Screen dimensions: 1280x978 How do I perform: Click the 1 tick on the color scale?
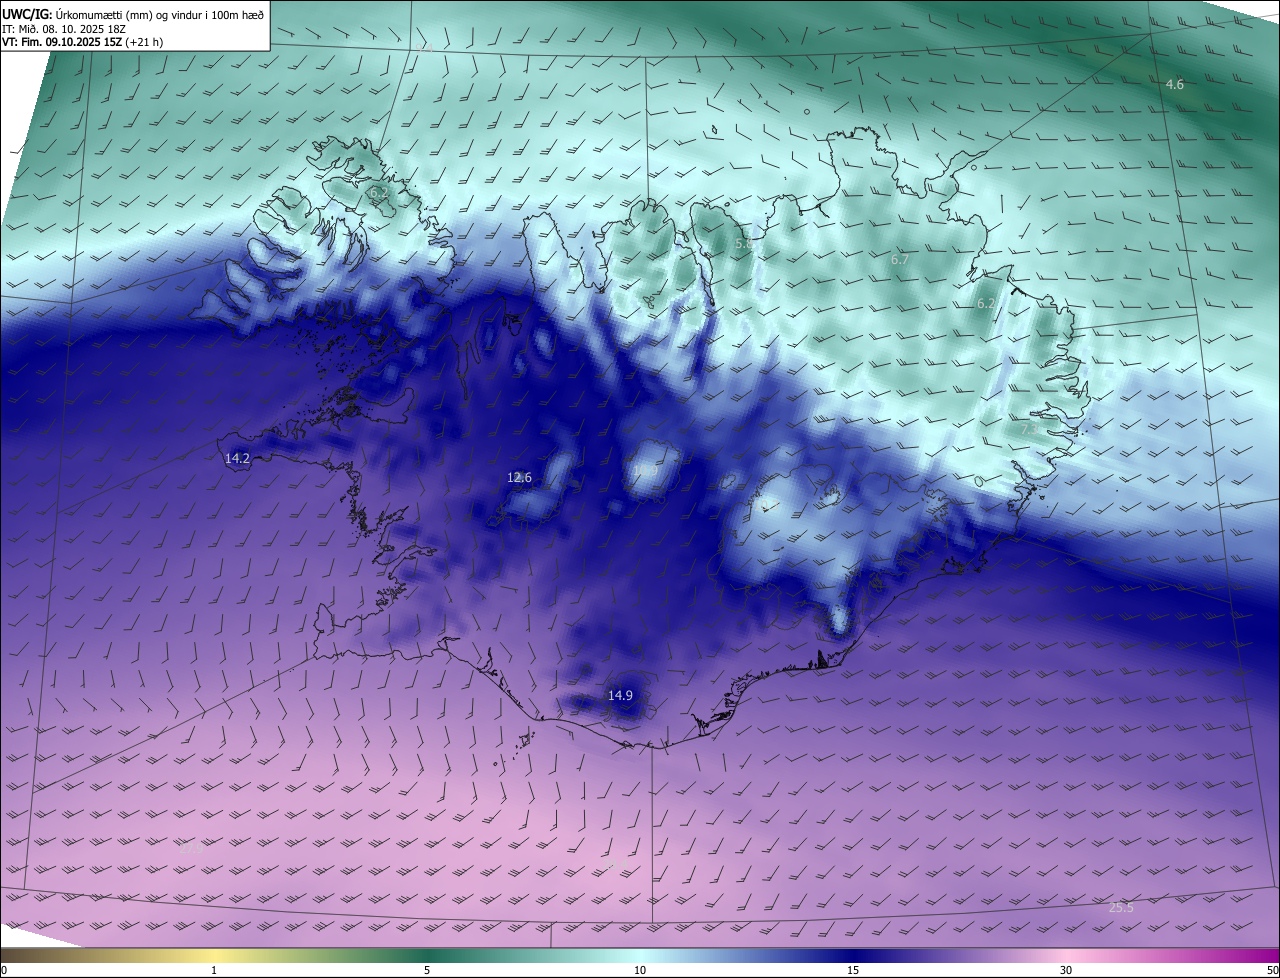(x=214, y=970)
